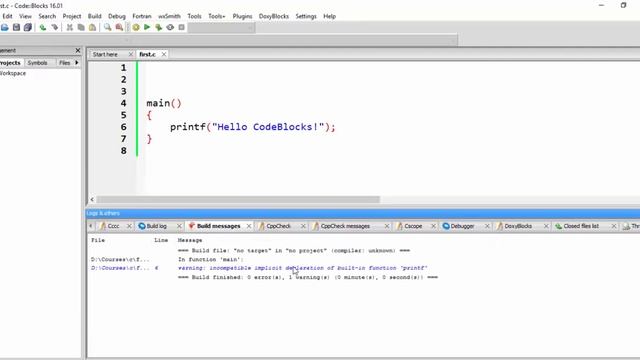
Task: Open the Settings menu
Action: (306, 16)
